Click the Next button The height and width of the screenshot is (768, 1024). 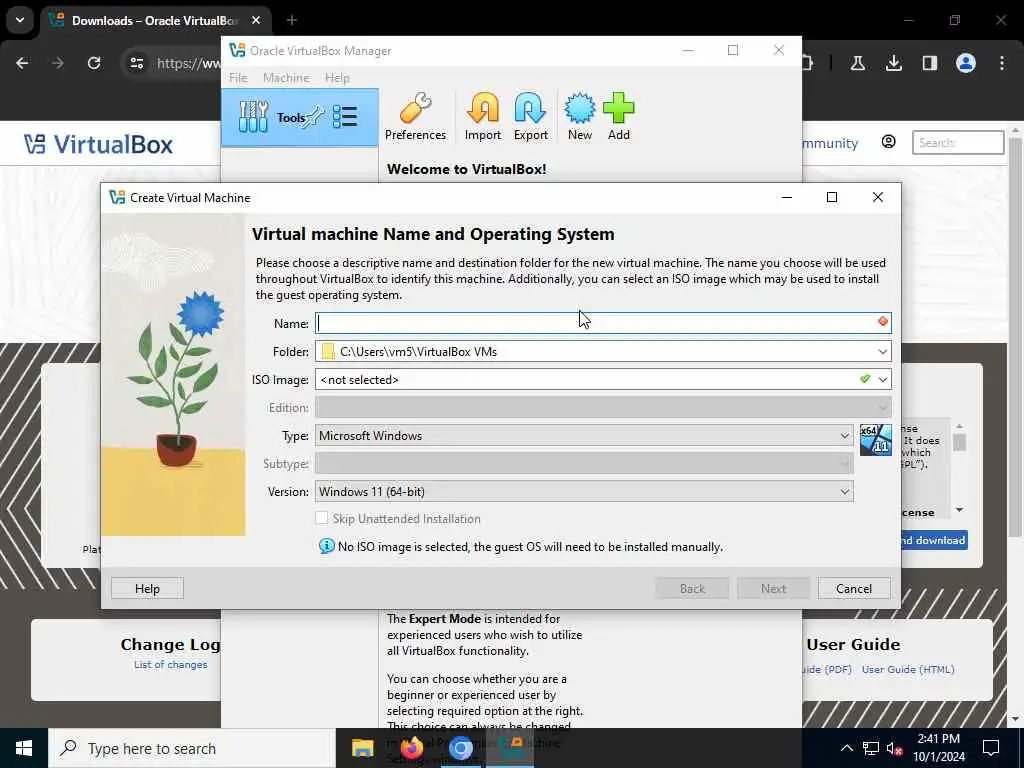click(773, 588)
